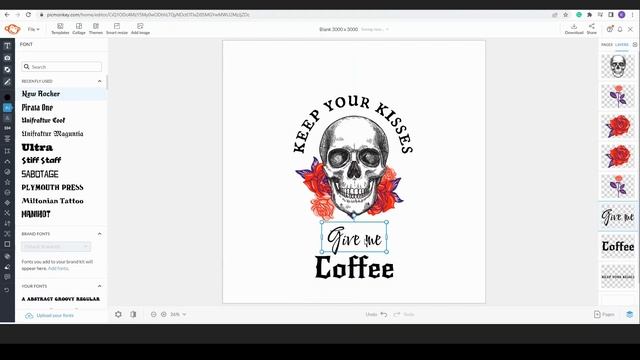Click the browser back arrow
This screenshot has height=360, width=640.
[x=7, y=15]
